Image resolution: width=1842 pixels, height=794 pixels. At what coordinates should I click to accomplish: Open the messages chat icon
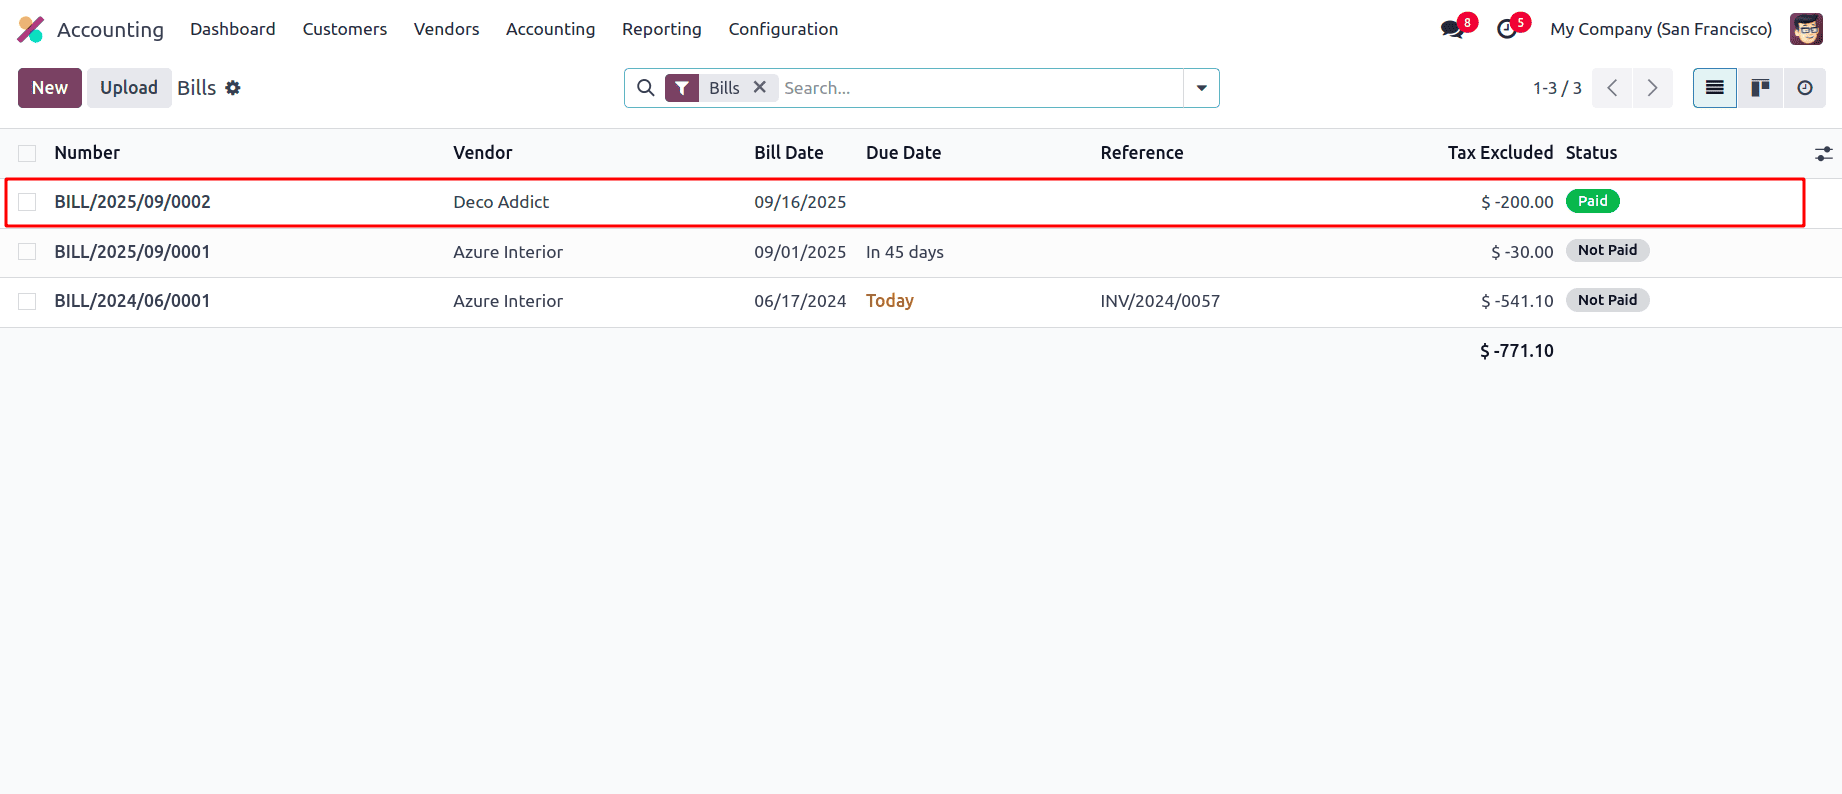1453,29
